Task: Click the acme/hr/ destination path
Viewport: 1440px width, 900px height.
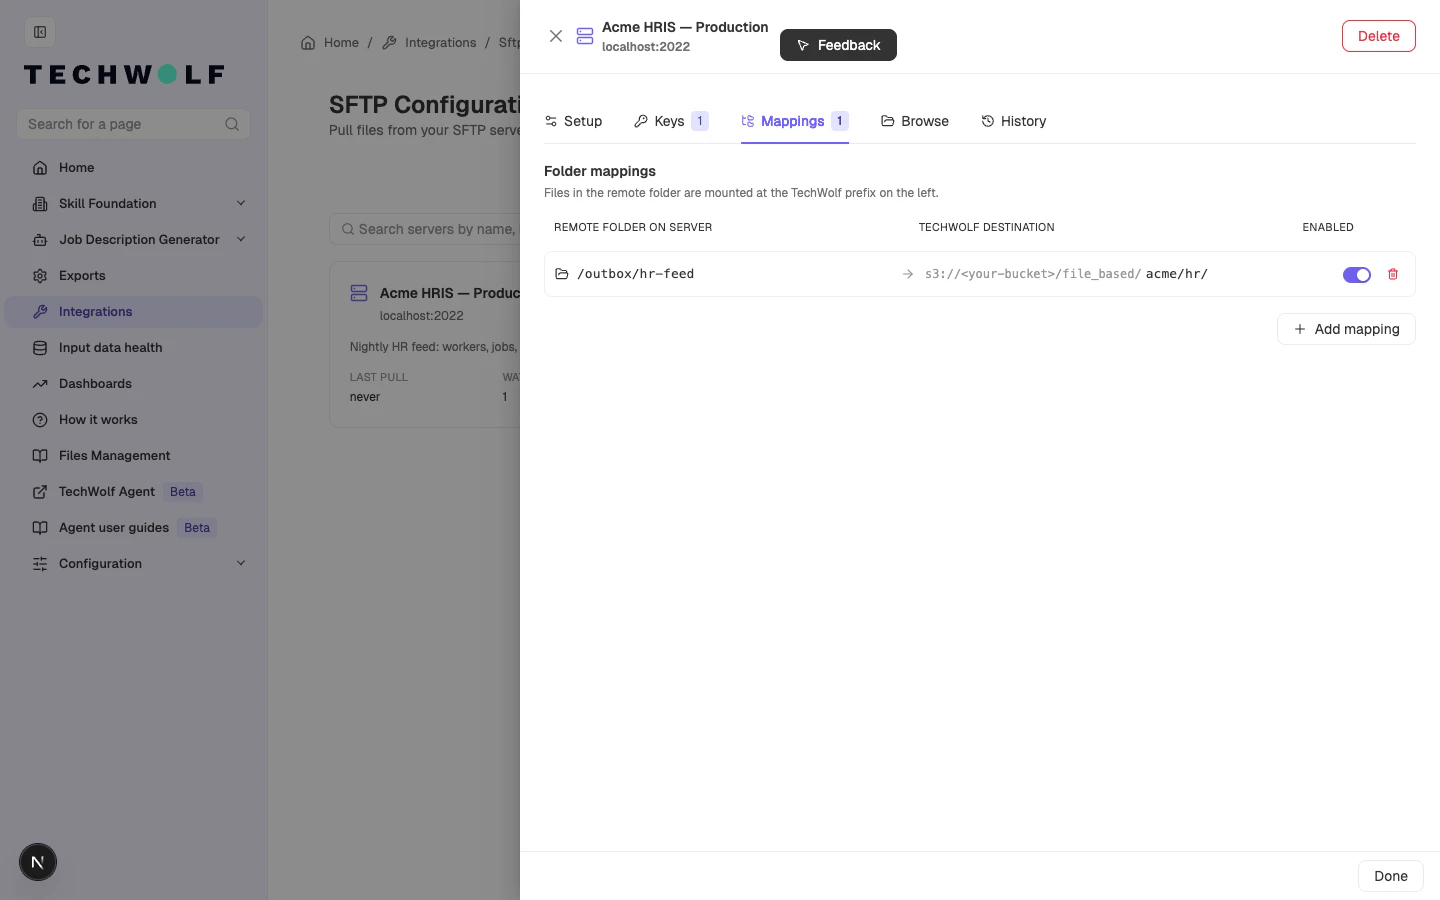Action: 1177,274
